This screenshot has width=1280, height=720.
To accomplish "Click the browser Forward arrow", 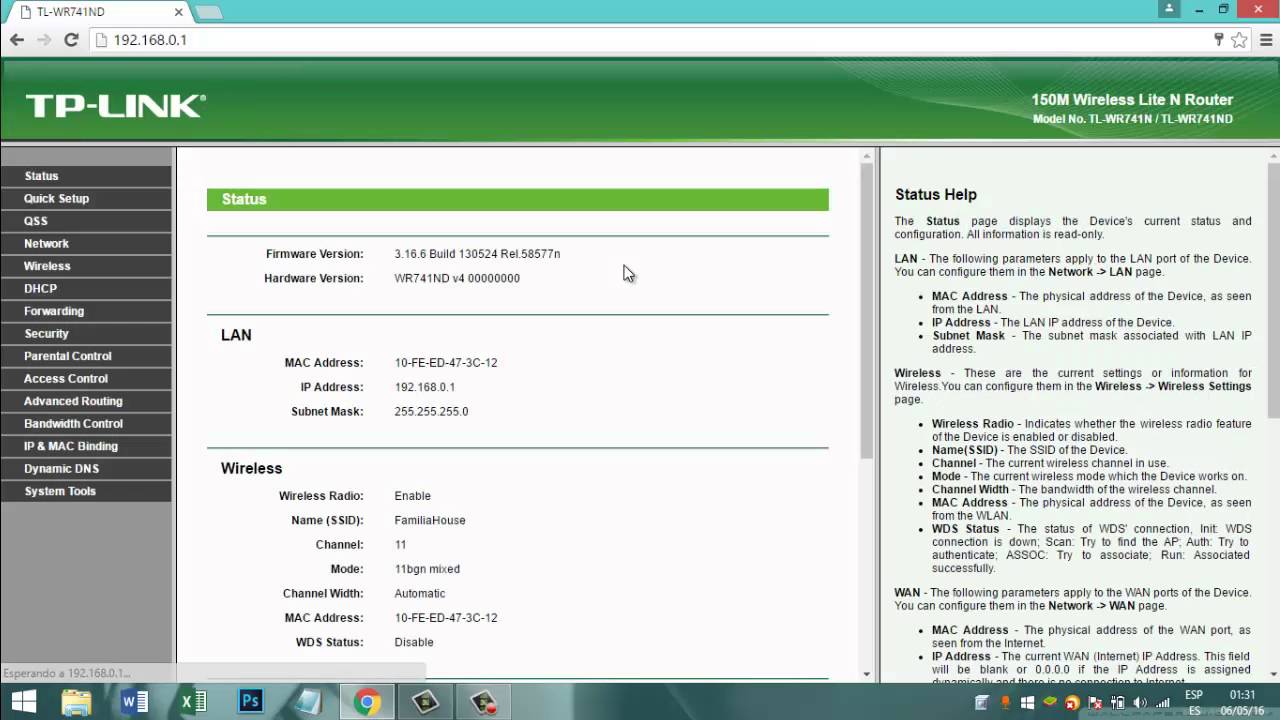I will [x=44, y=40].
